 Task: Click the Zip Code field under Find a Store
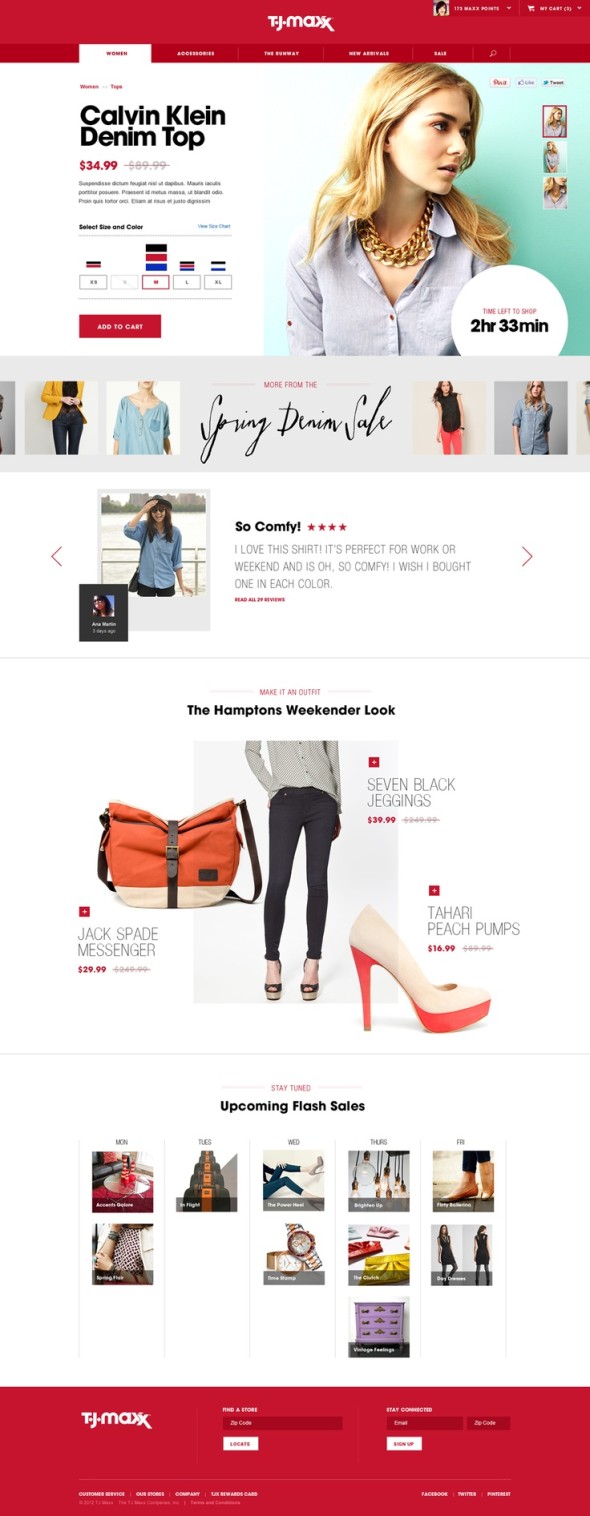pyautogui.click(x=282, y=1423)
